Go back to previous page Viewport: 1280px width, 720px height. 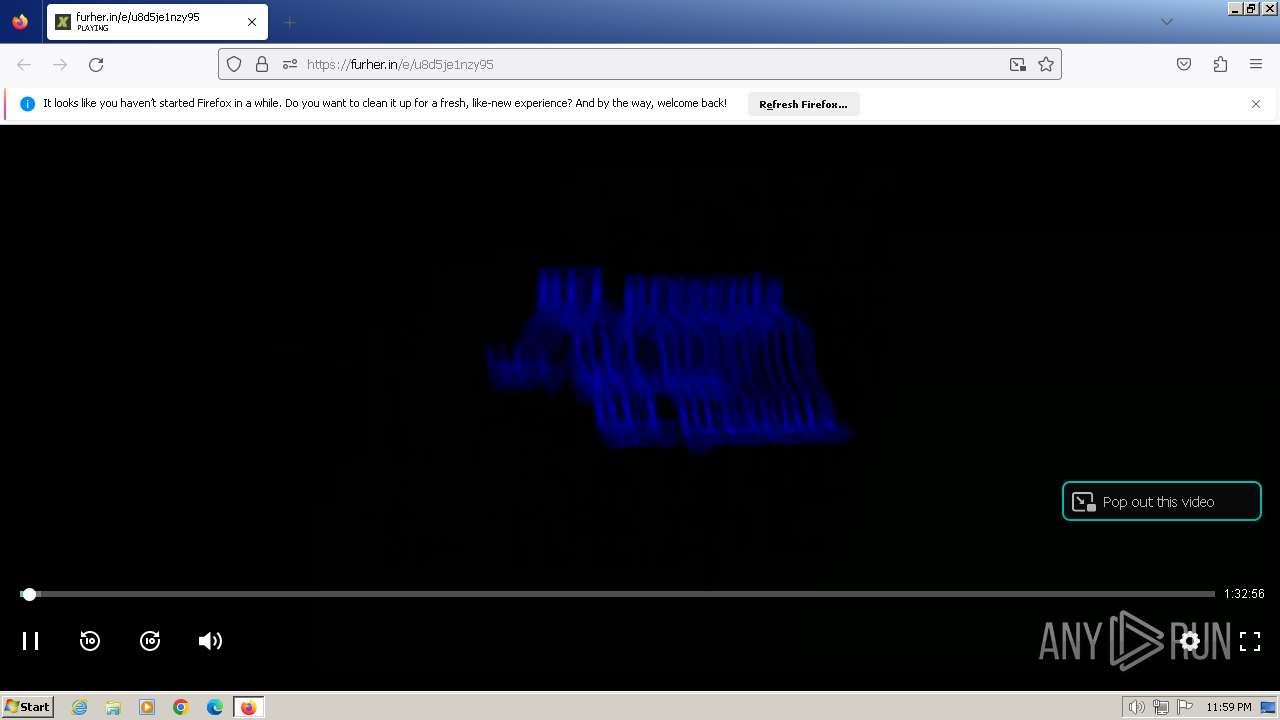pyautogui.click(x=24, y=64)
